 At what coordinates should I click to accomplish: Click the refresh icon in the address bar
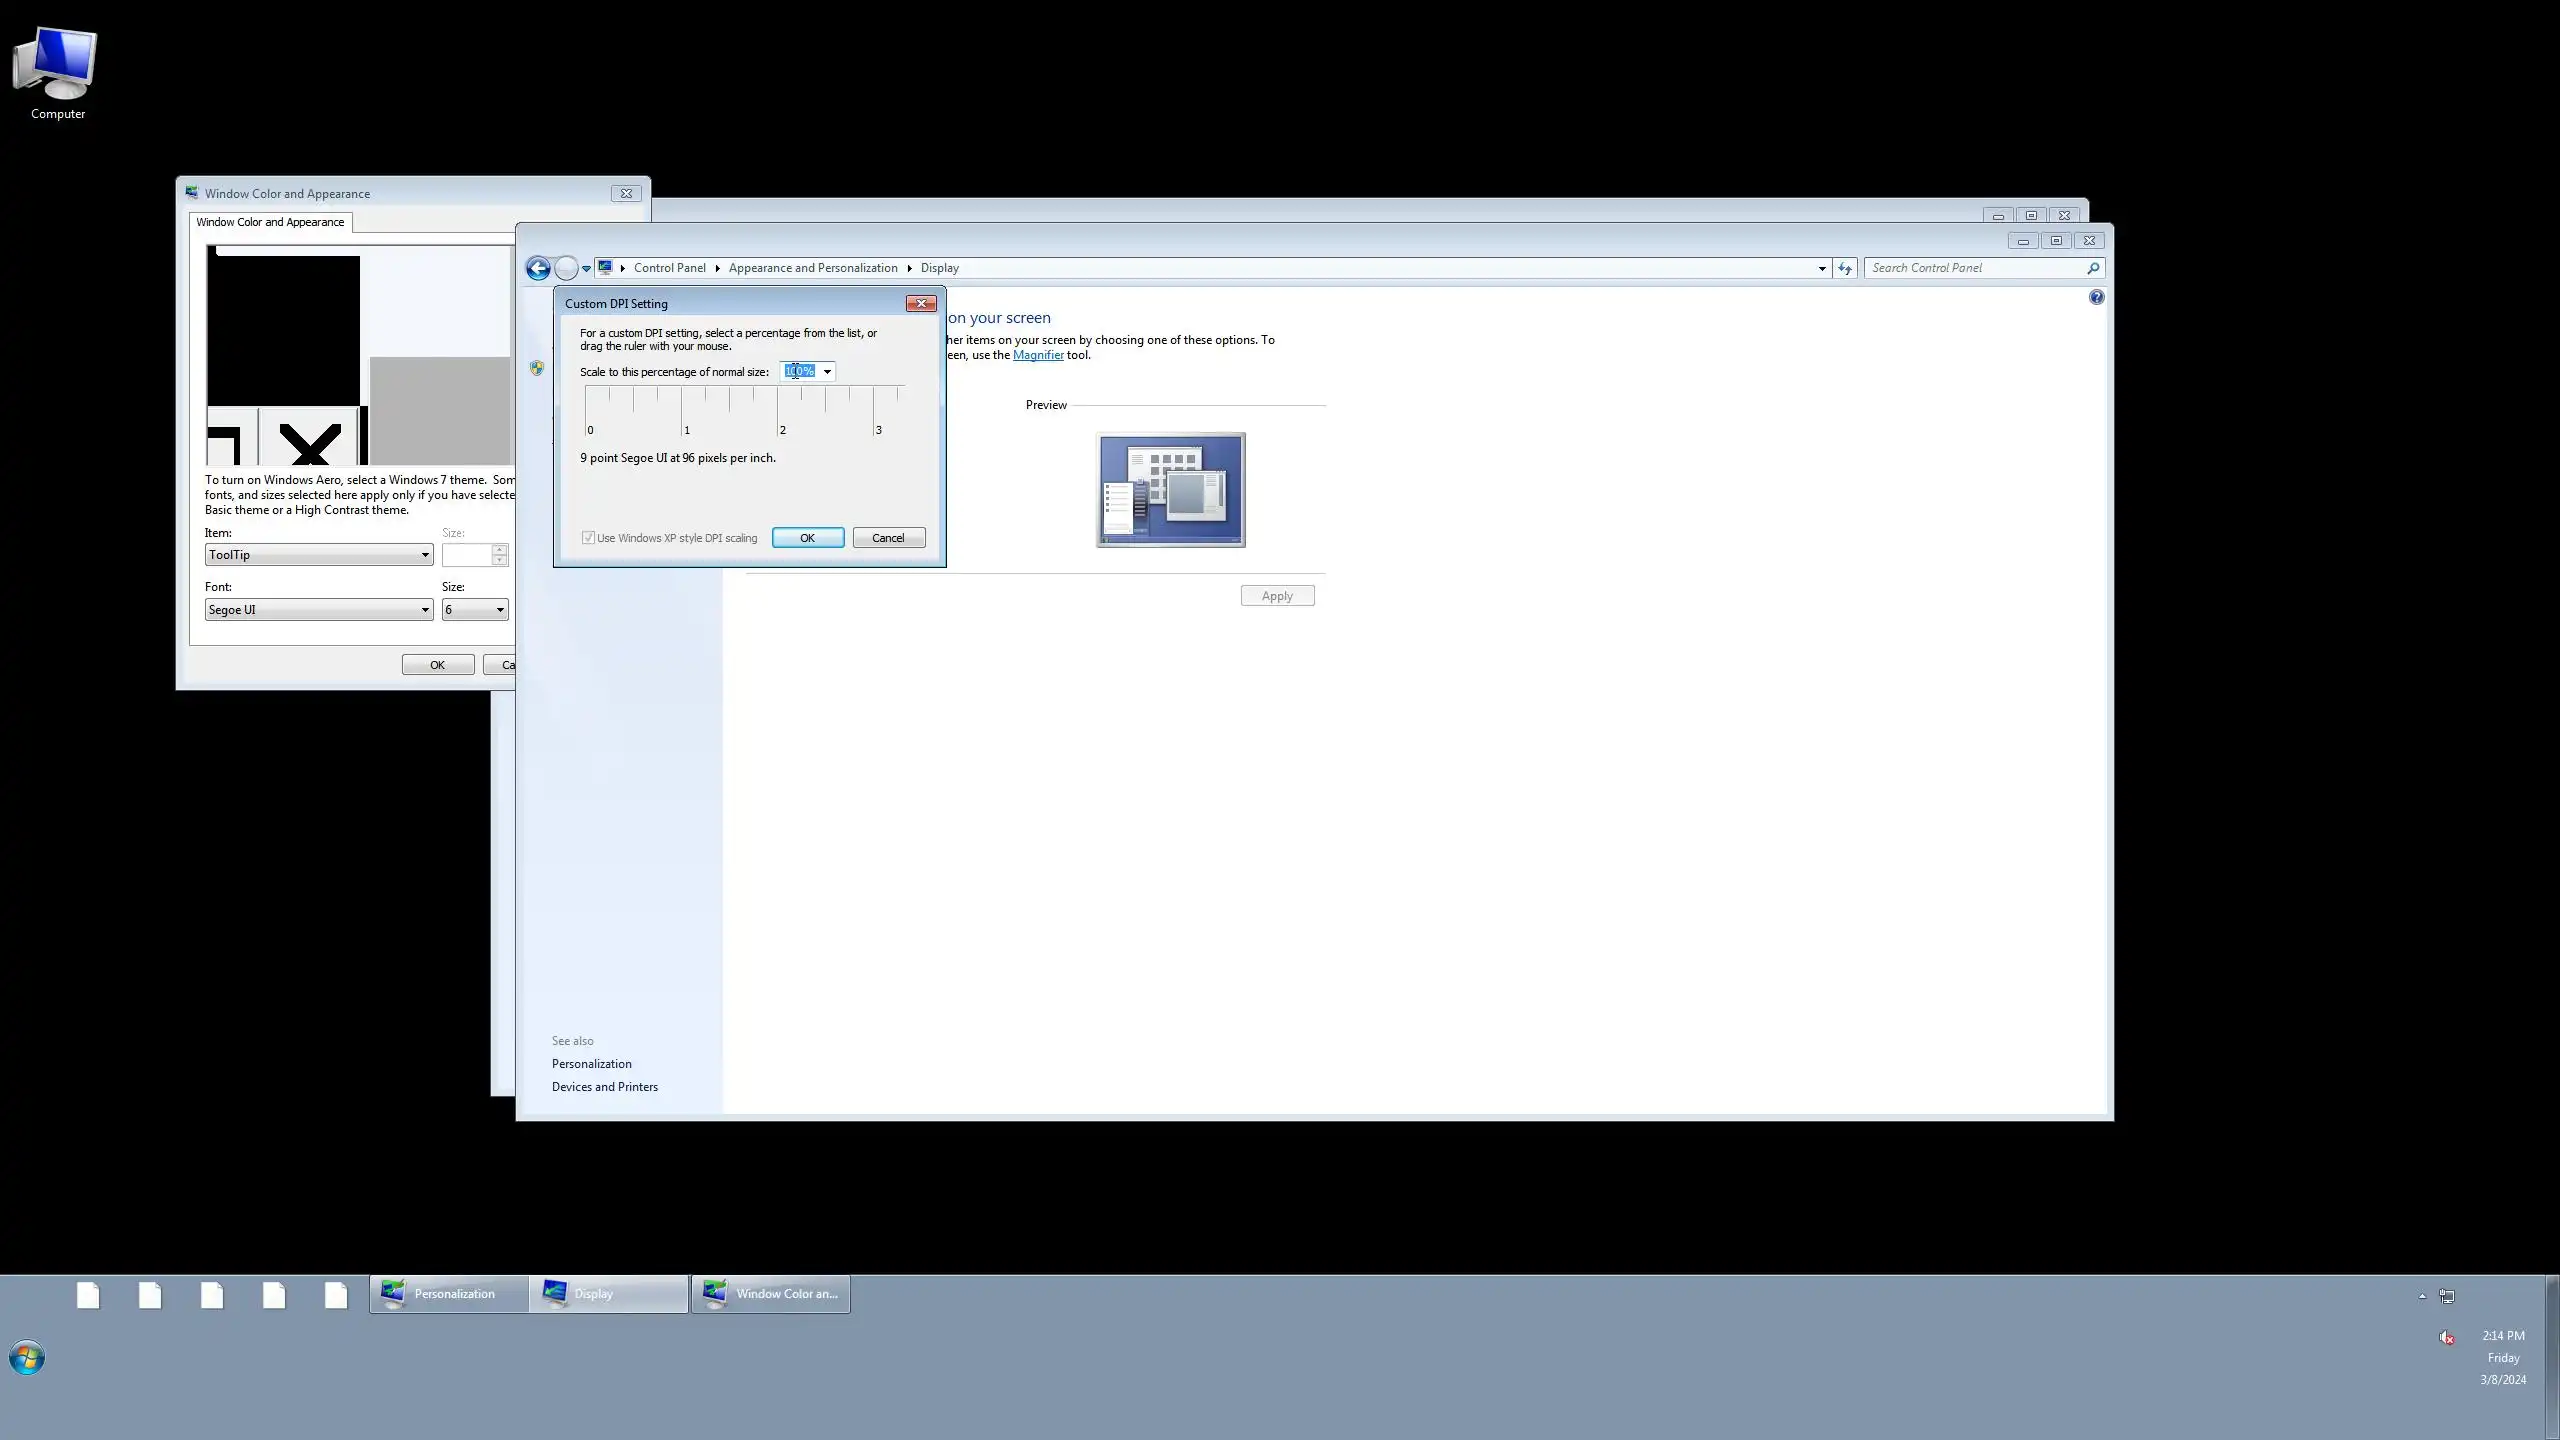pyautogui.click(x=1845, y=268)
